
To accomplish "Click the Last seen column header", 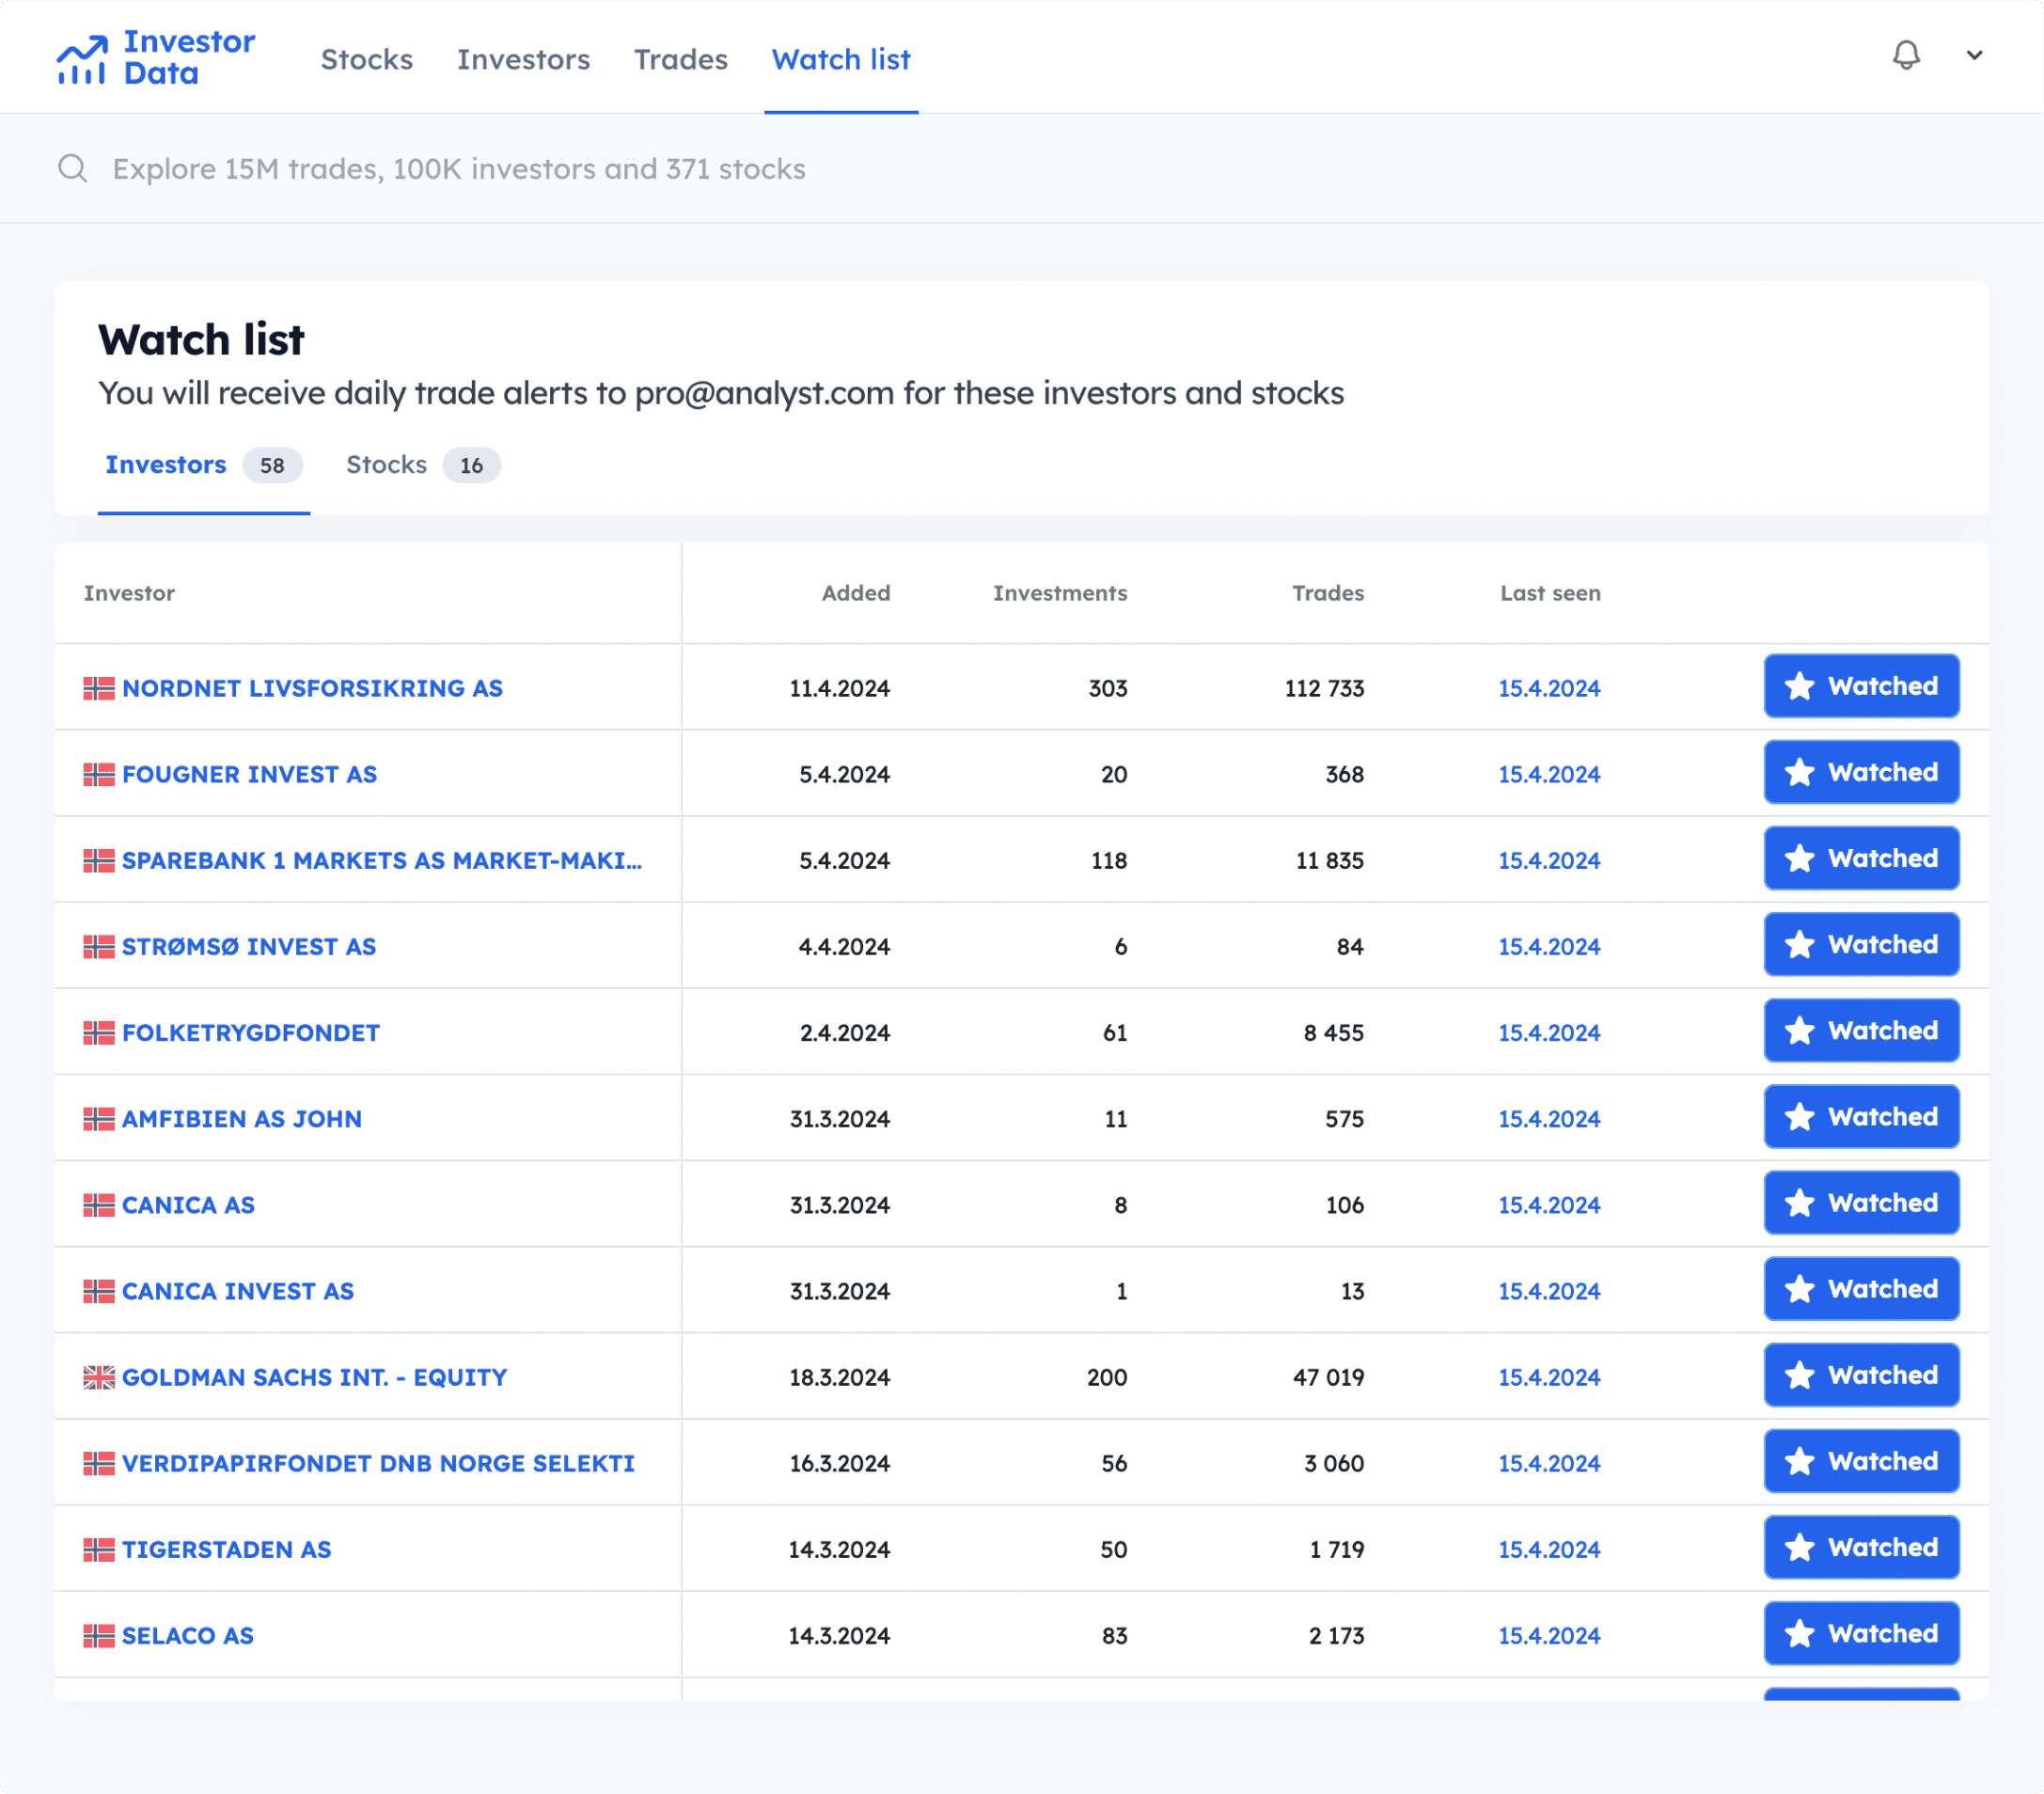I will pyautogui.click(x=1549, y=592).
